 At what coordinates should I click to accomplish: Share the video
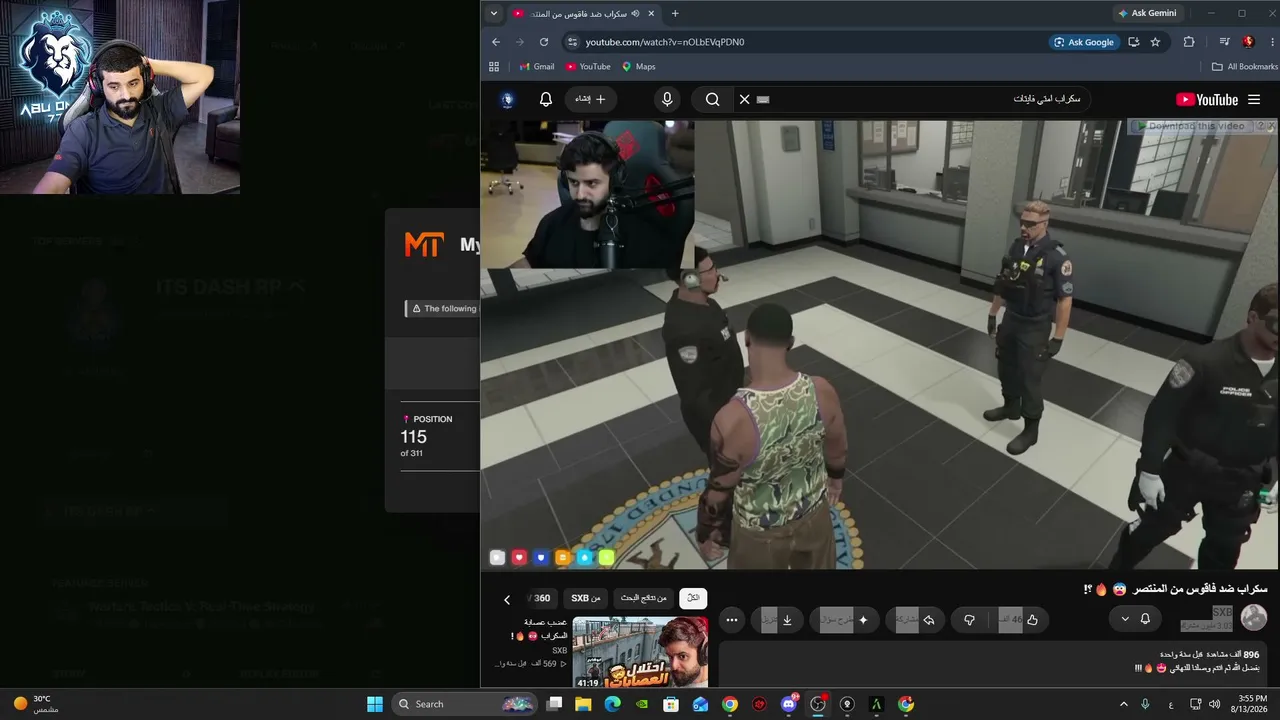916,620
